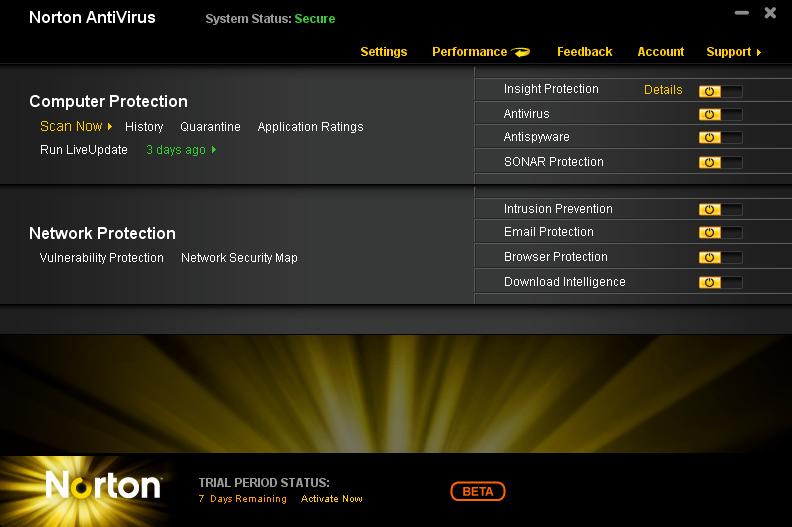This screenshot has height=527, width=792.
Task: Expand the Scan Now options
Action: 109,127
